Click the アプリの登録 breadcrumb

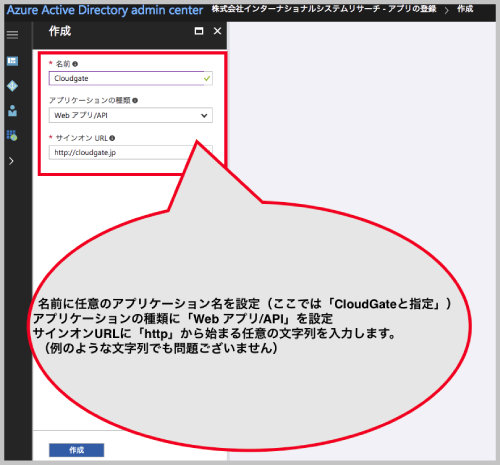coord(412,9)
